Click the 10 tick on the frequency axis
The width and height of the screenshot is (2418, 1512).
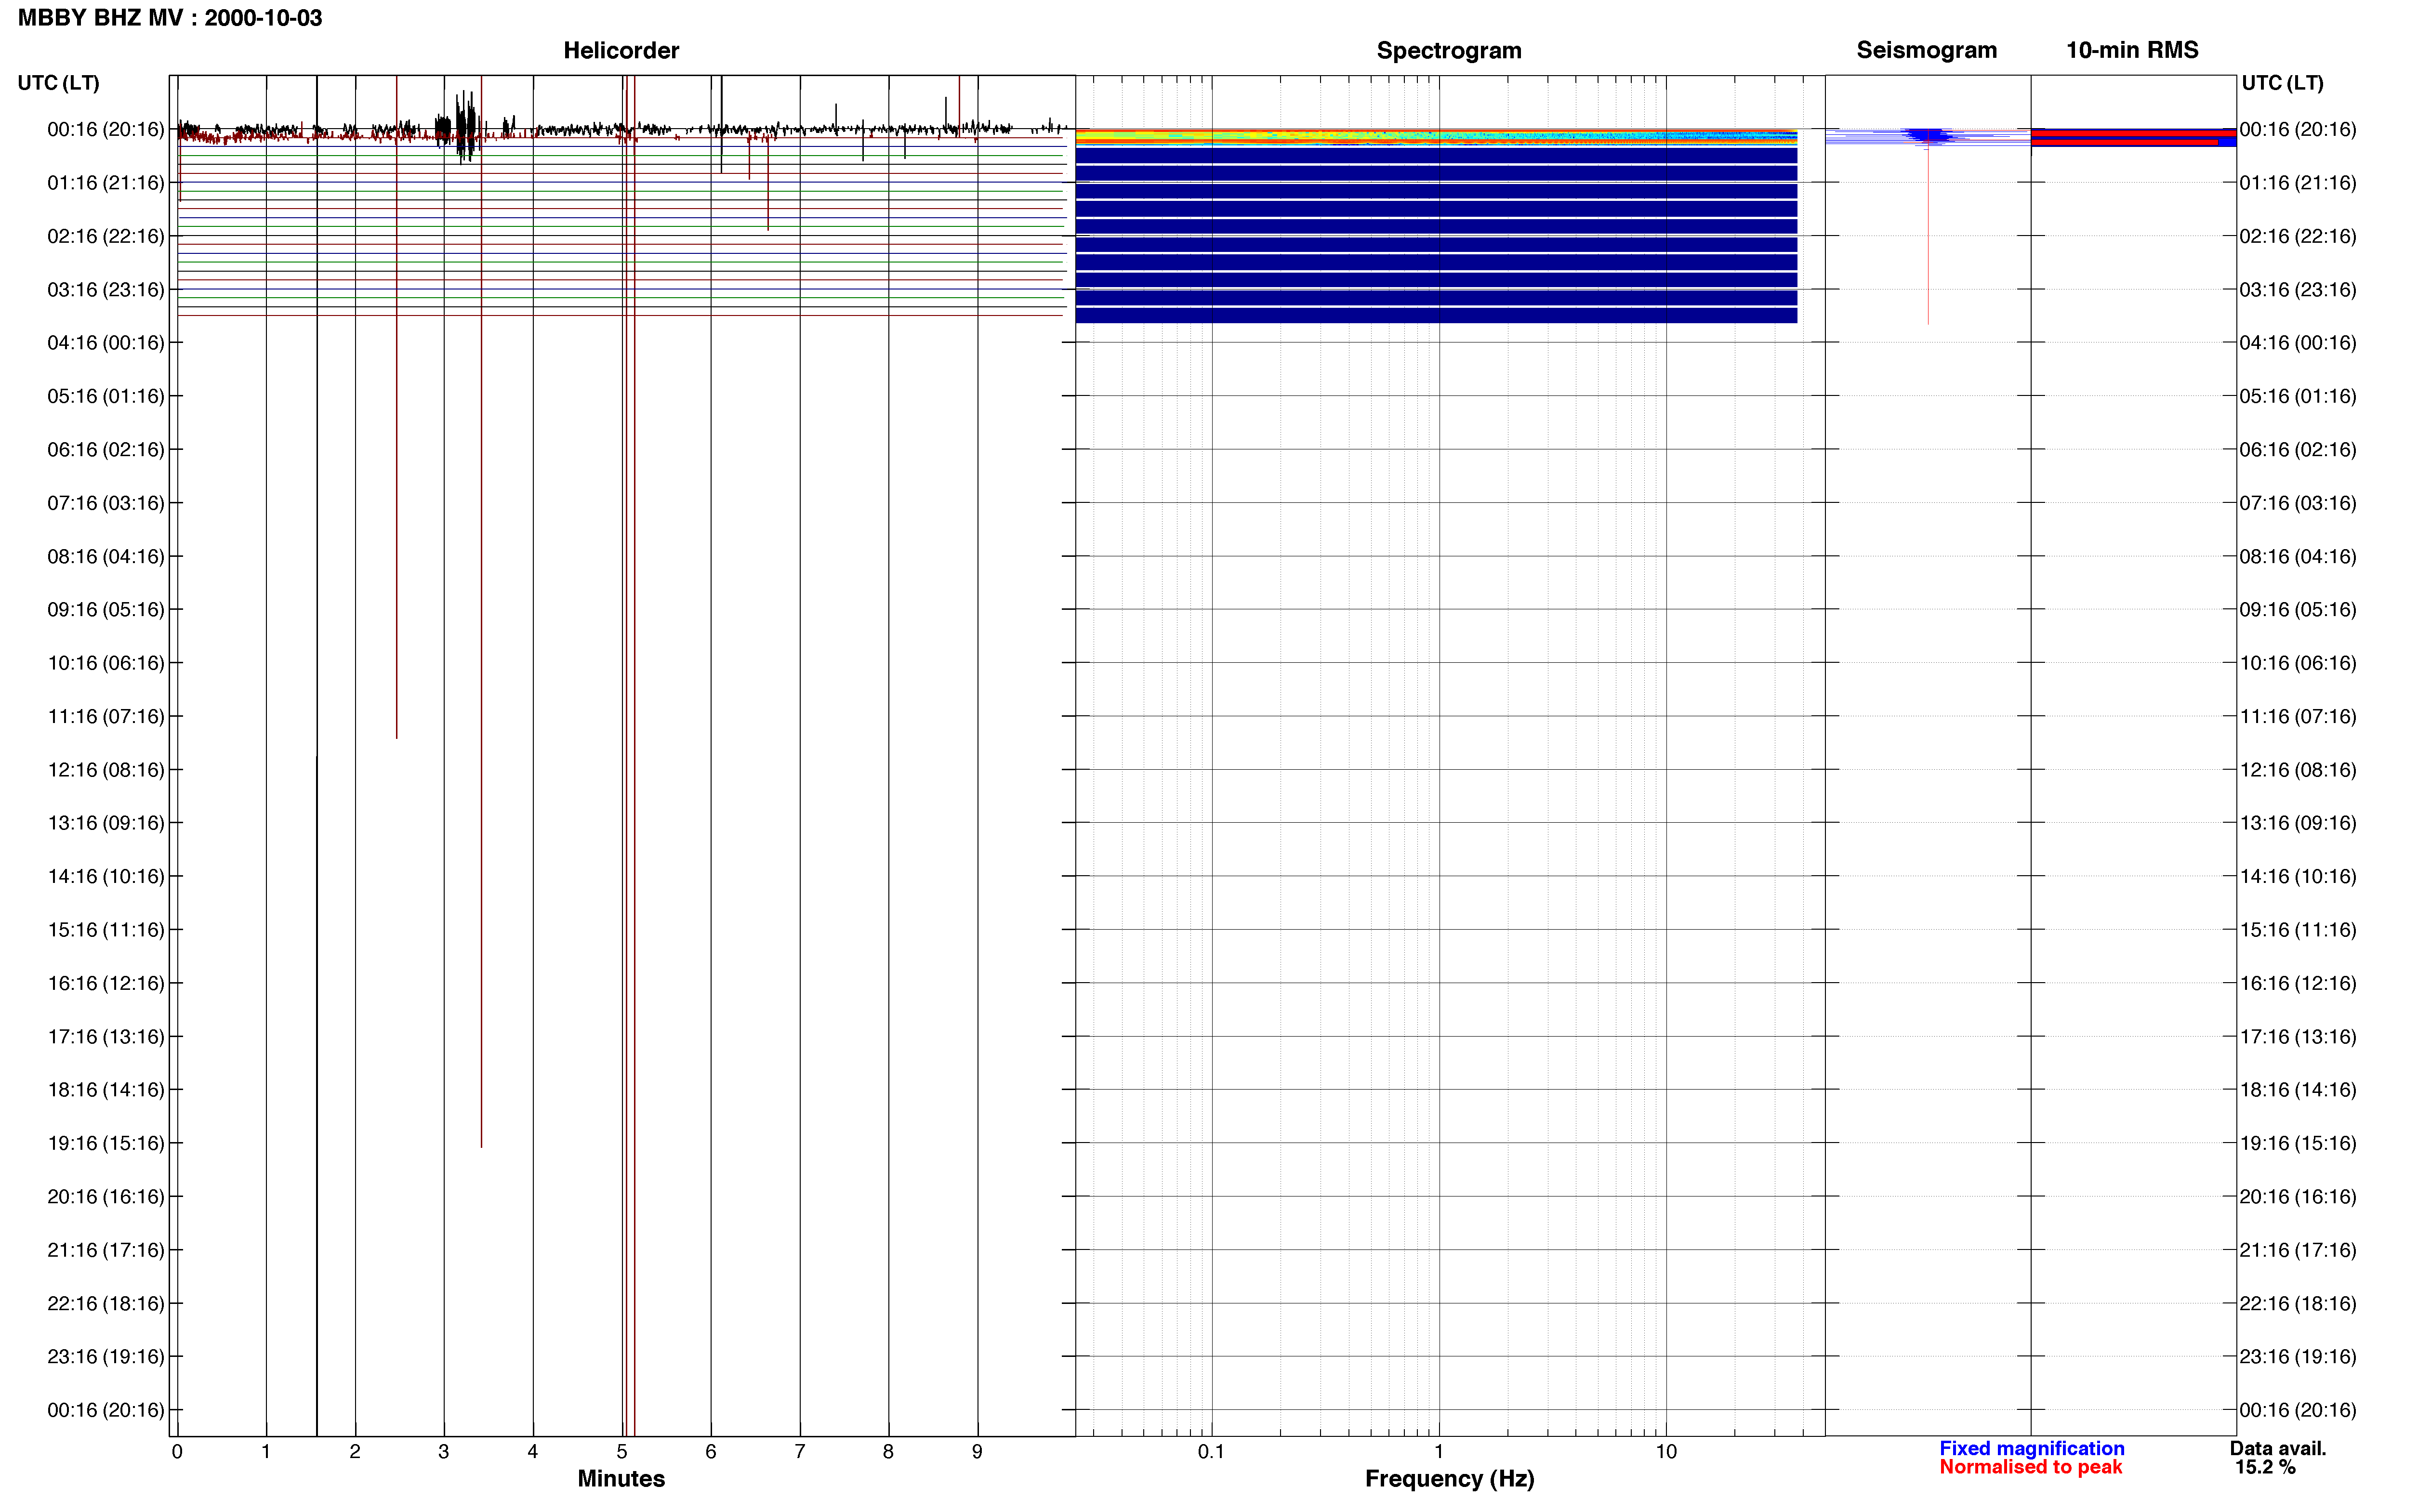(x=1666, y=1451)
